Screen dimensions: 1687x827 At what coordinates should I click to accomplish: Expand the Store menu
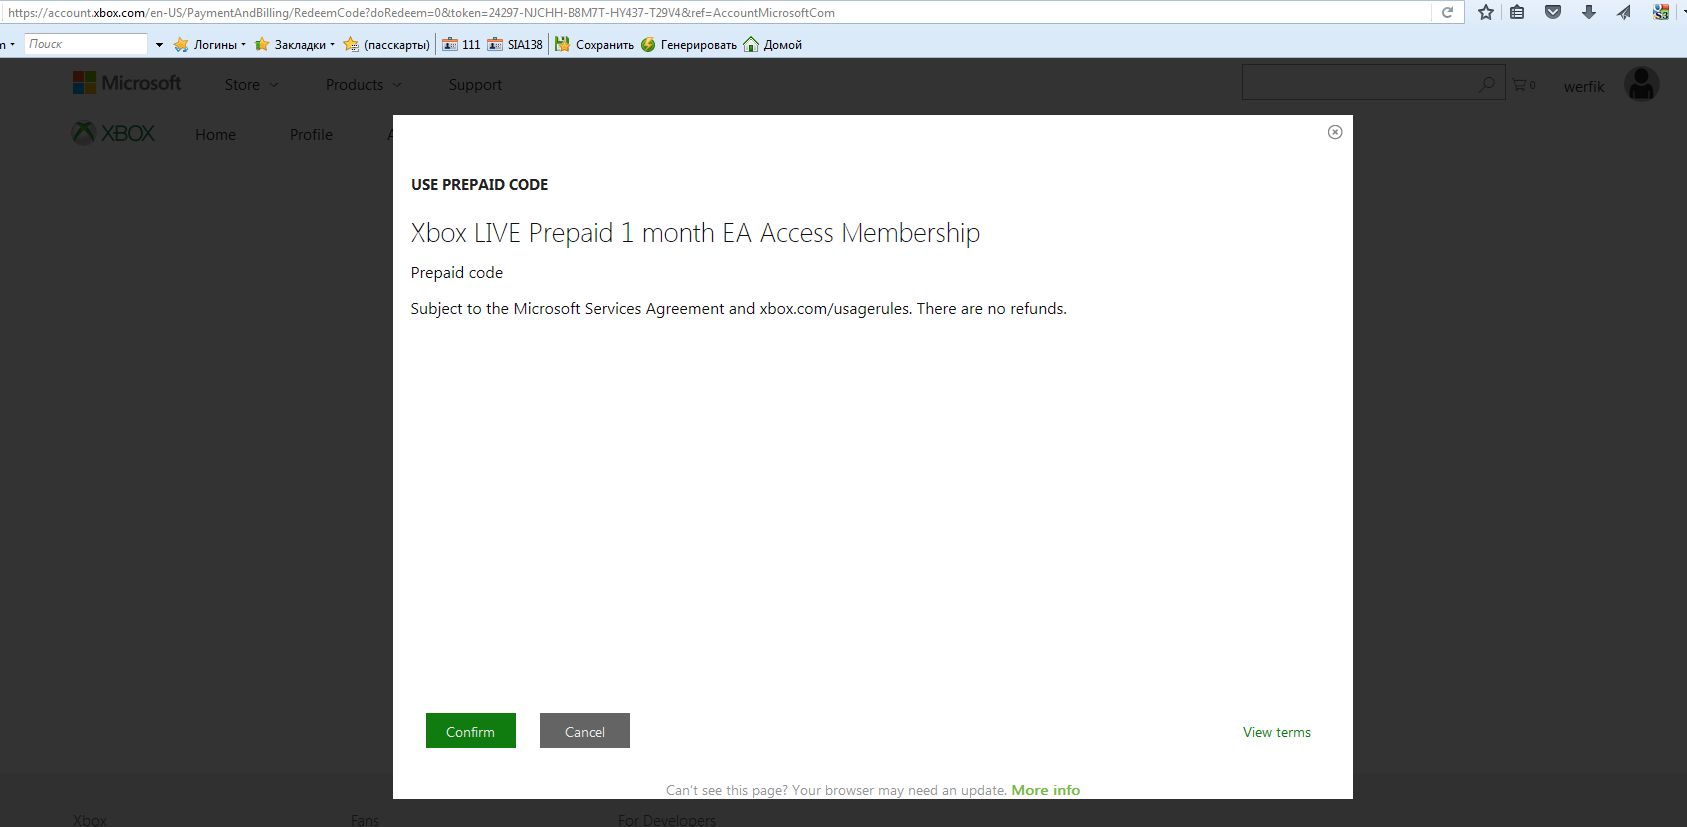tap(252, 85)
